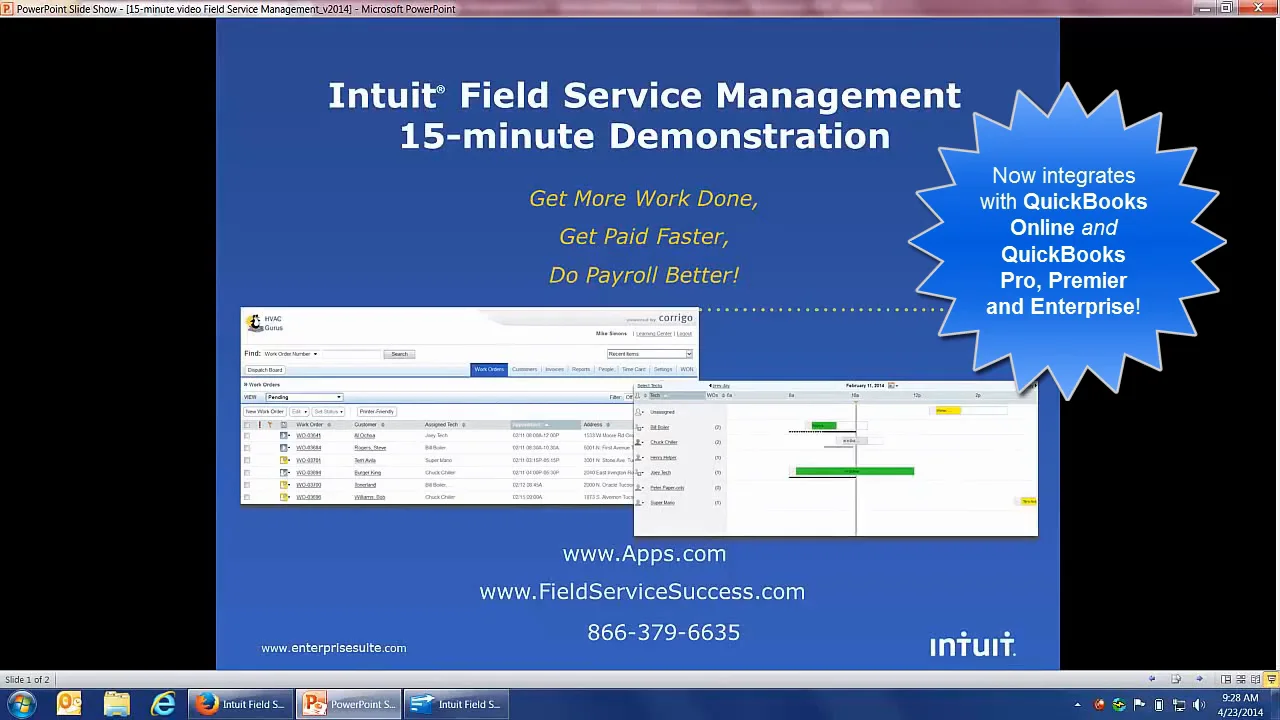Screen dimensions: 1280x720
Task: Launch Outlook from the taskbar
Action: 69,704
